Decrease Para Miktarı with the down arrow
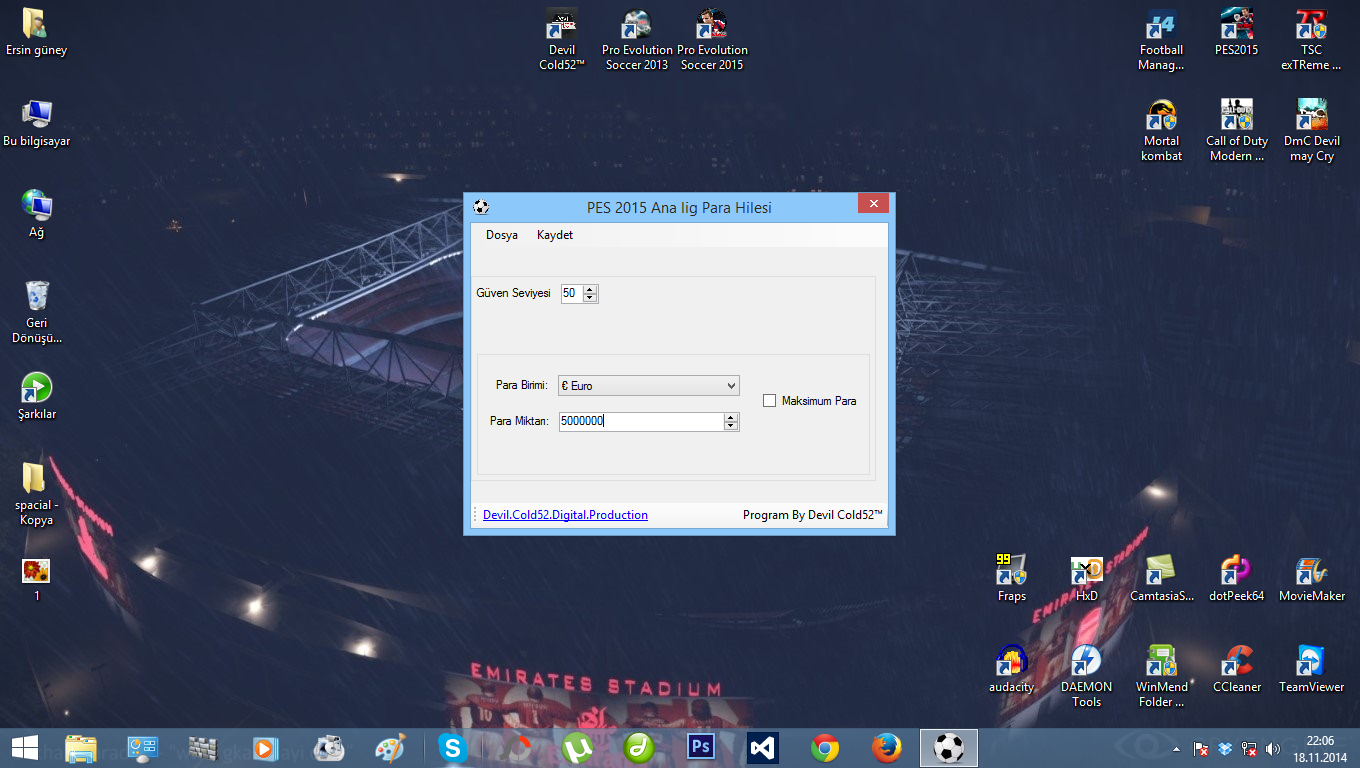The height and width of the screenshot is (768, 1360). 731,427
